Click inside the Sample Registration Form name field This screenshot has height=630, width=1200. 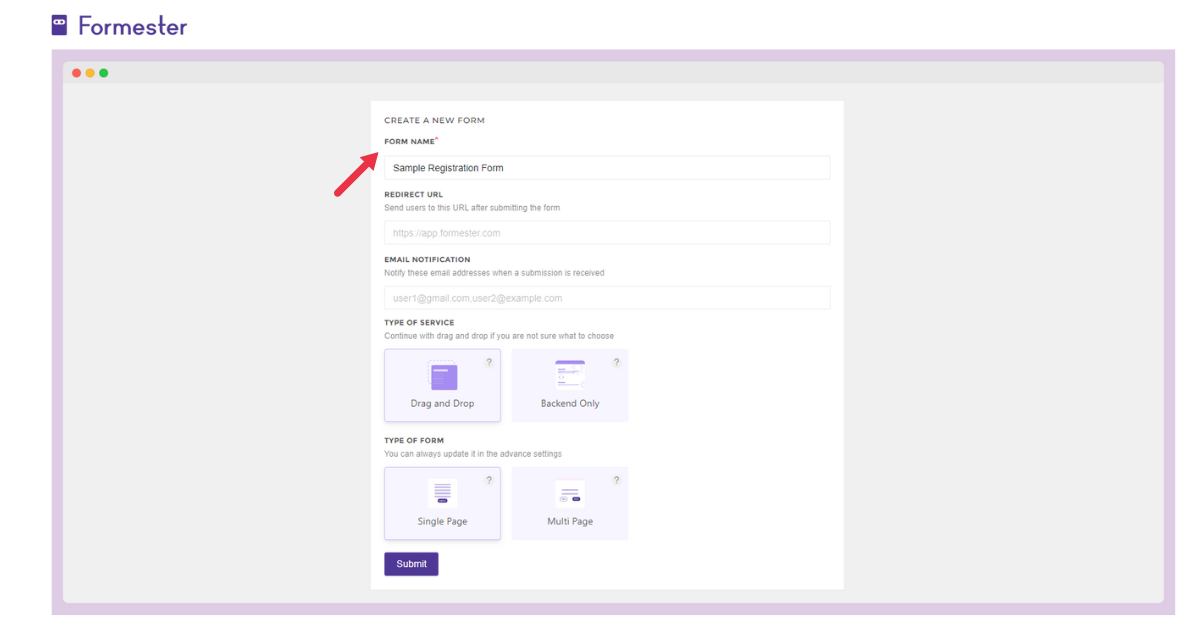coord(606,167)
